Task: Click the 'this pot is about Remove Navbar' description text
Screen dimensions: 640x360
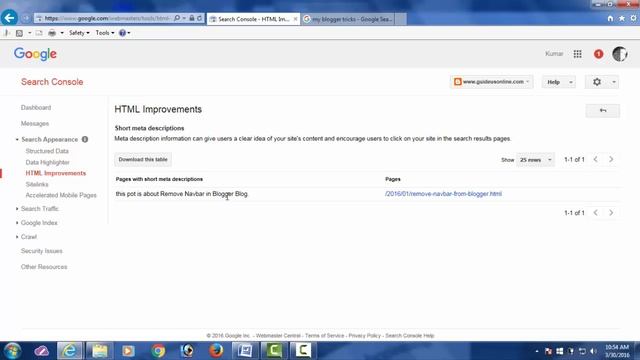Action: click(182, 194)
